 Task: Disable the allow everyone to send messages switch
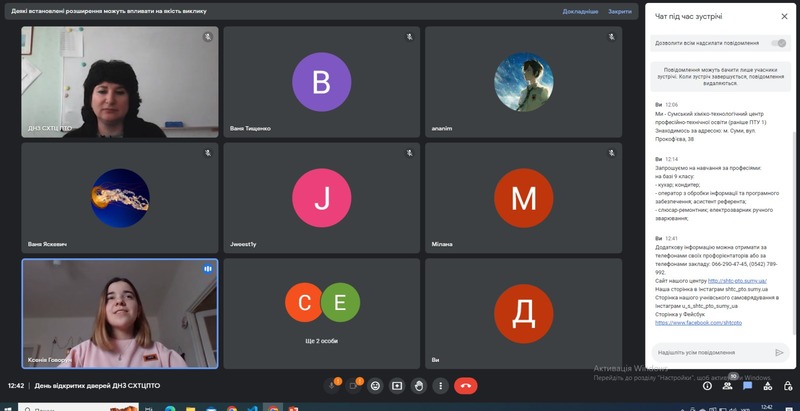(780, 43)
